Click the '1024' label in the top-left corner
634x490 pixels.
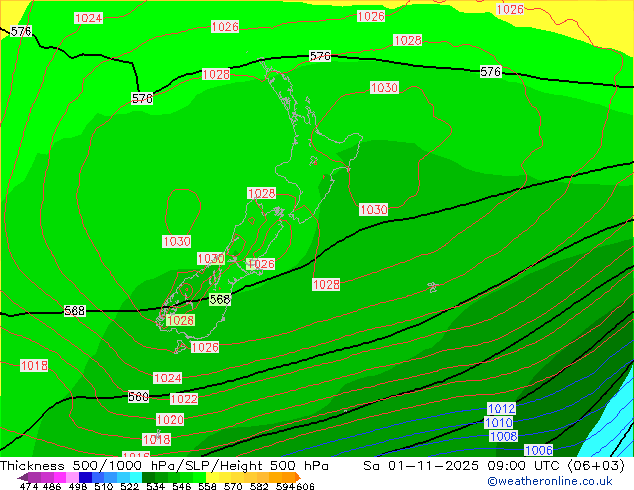coord(89,18)
